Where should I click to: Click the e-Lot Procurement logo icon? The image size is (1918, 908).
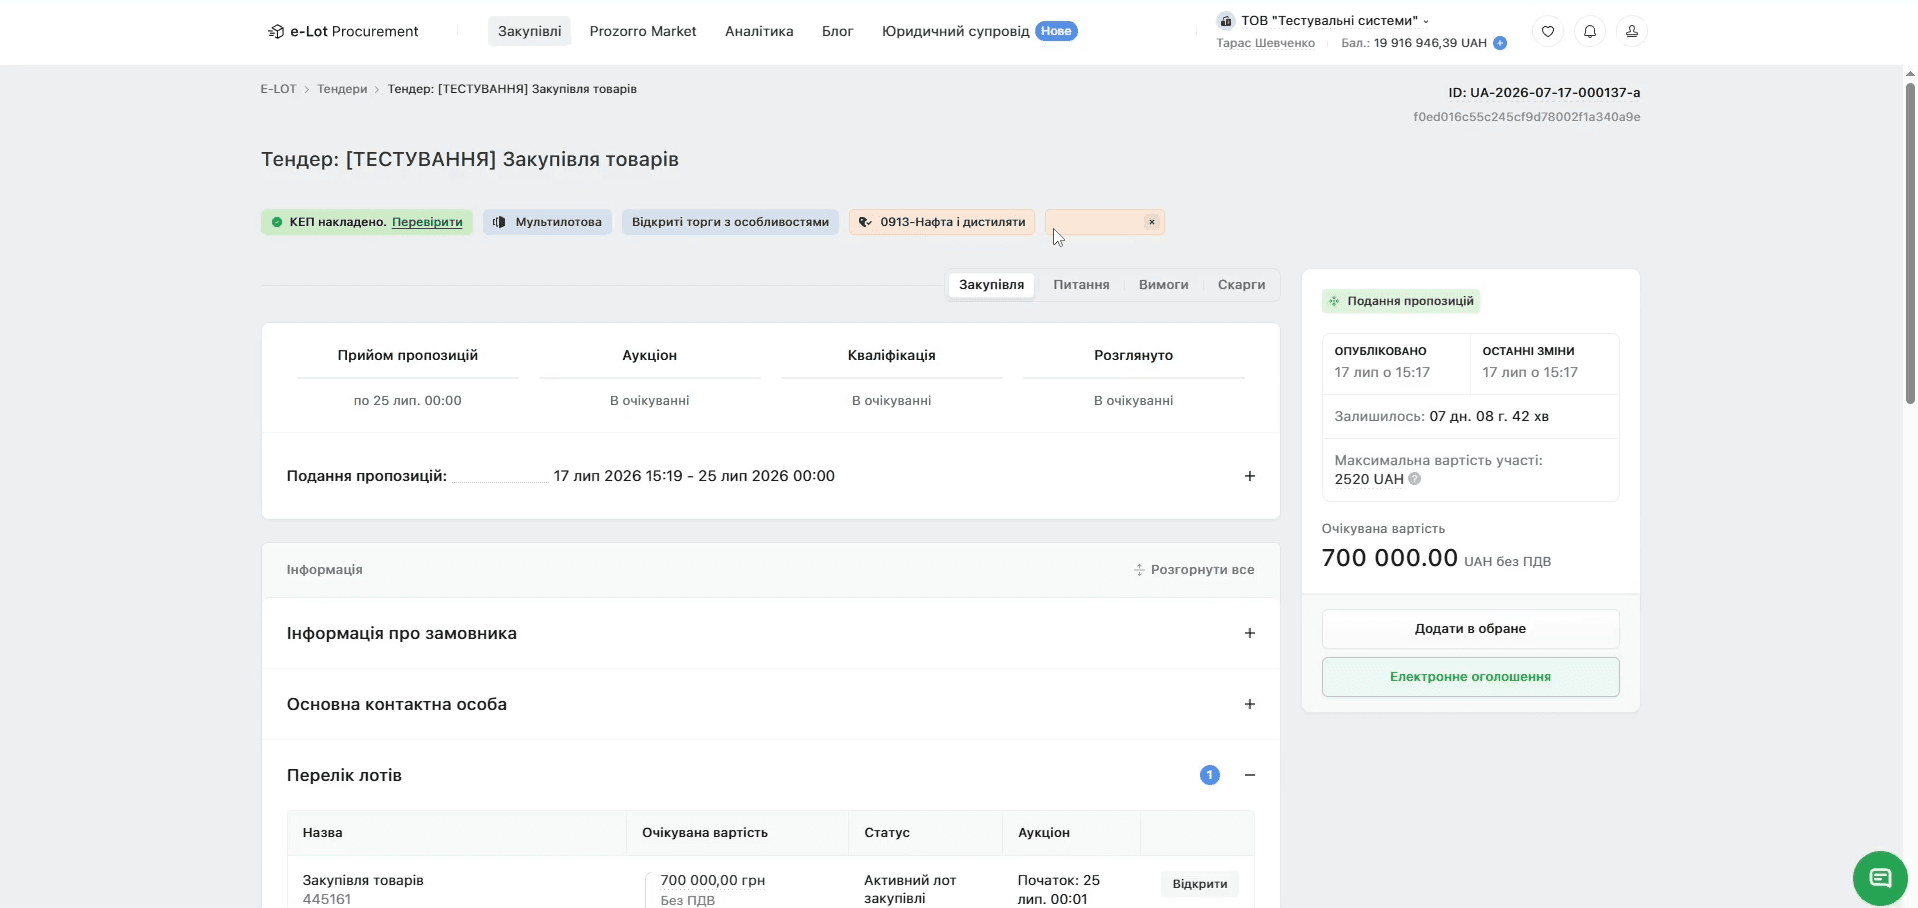pyautogui.click(x=276, y=31)
